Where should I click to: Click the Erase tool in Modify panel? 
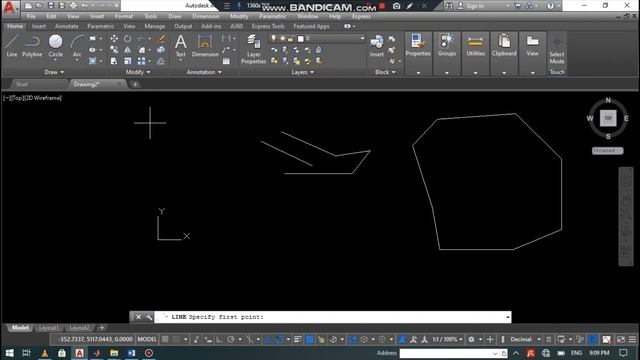161,39
